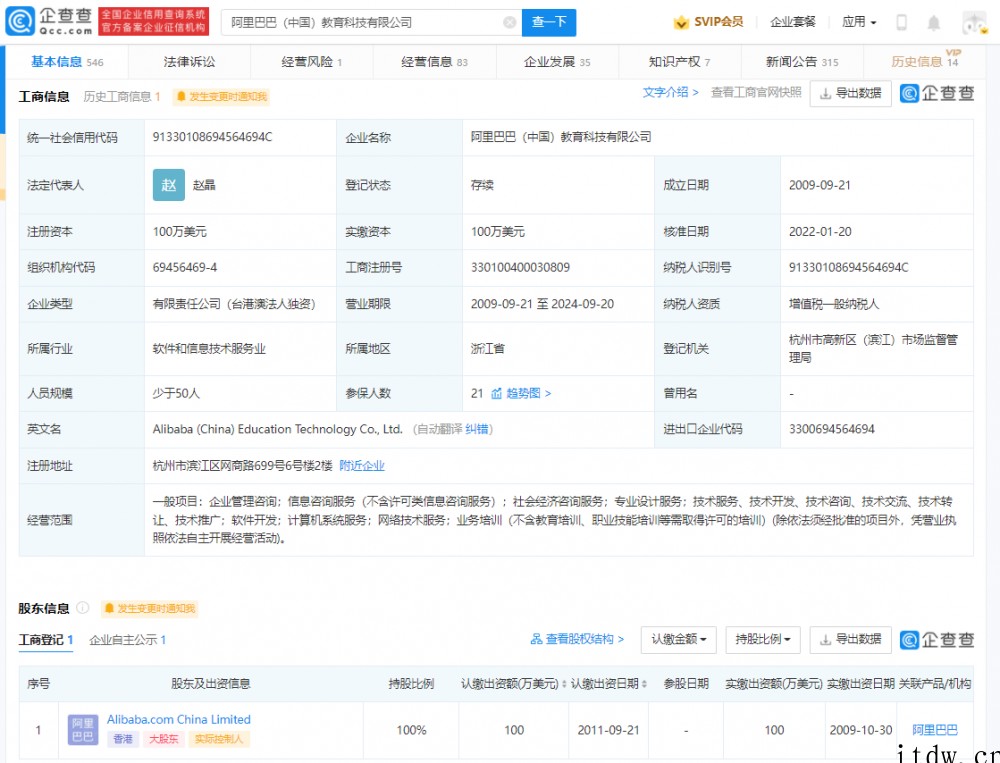The image size is (1000, 763).
Task: Click the info icon beside 股东信息
Action: click(x=83, y=607)
